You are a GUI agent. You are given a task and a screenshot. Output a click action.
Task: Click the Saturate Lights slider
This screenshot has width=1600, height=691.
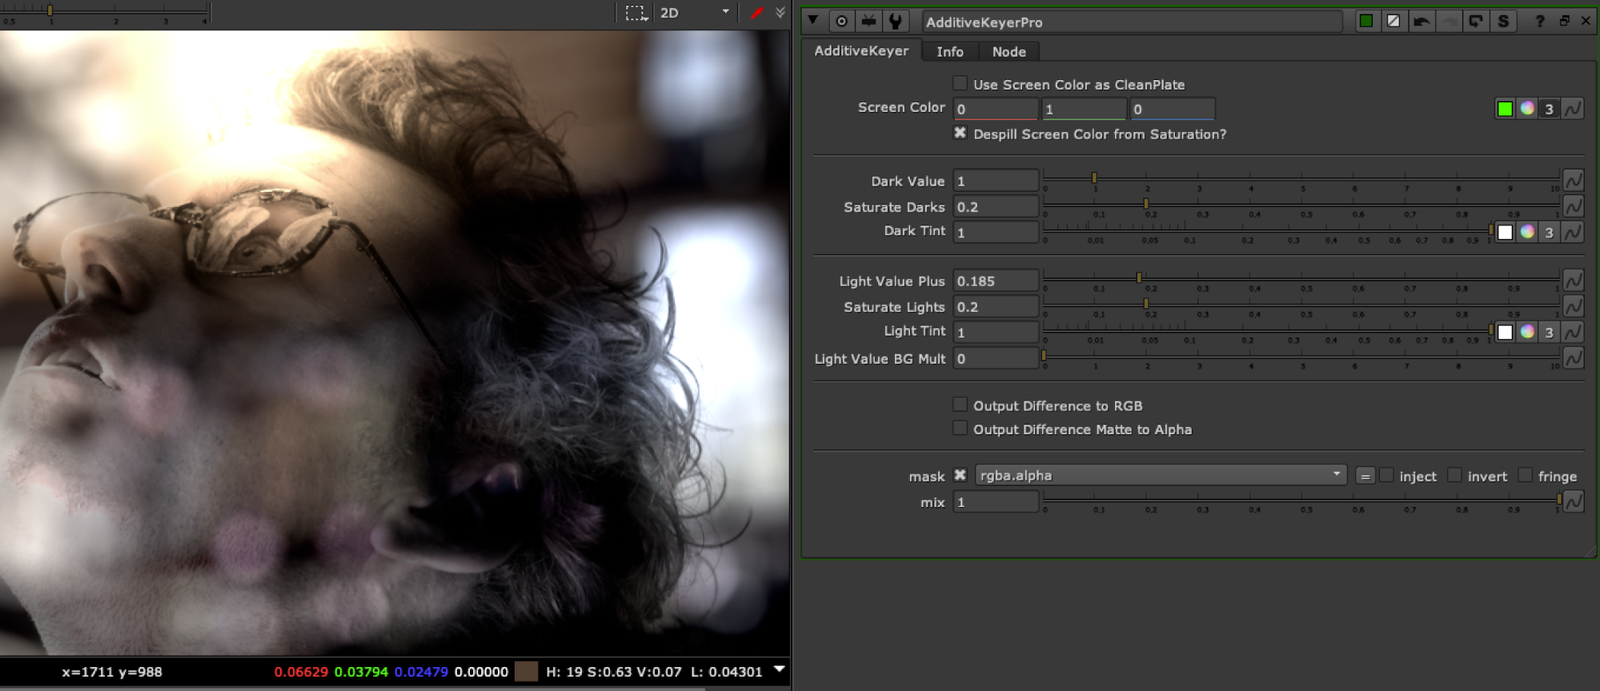1301,306
